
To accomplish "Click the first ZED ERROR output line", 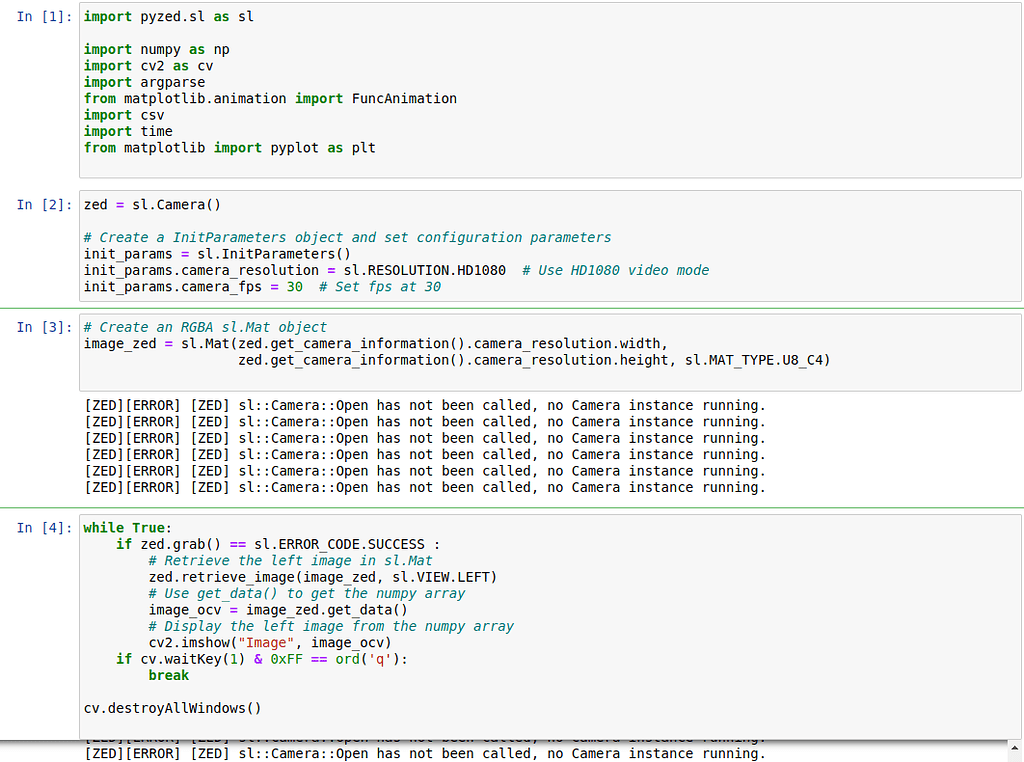I will pyautogui.click(x=424, y=405).
